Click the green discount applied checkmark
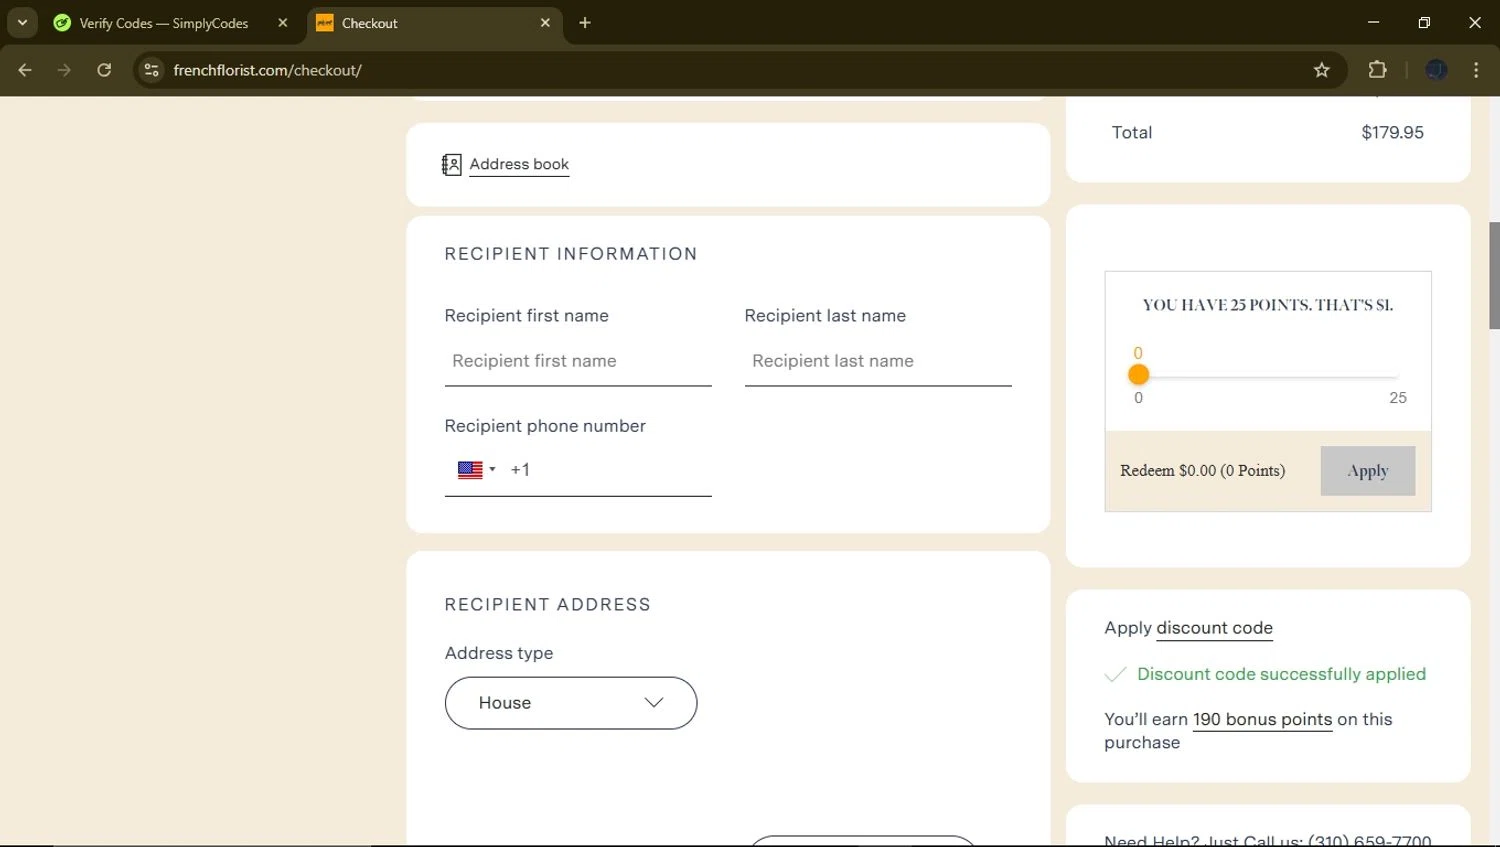The height and width of the screenshot is (847, 1500). [1115, 675]
